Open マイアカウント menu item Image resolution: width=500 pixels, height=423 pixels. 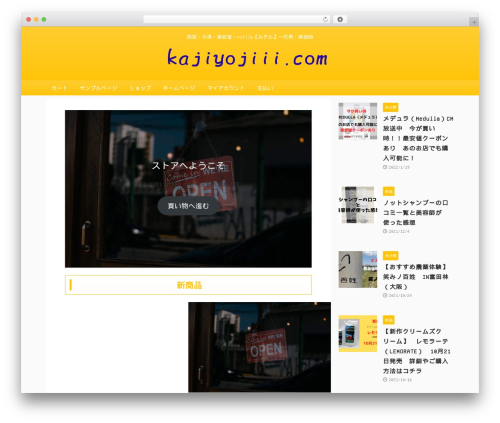(226, 88)
